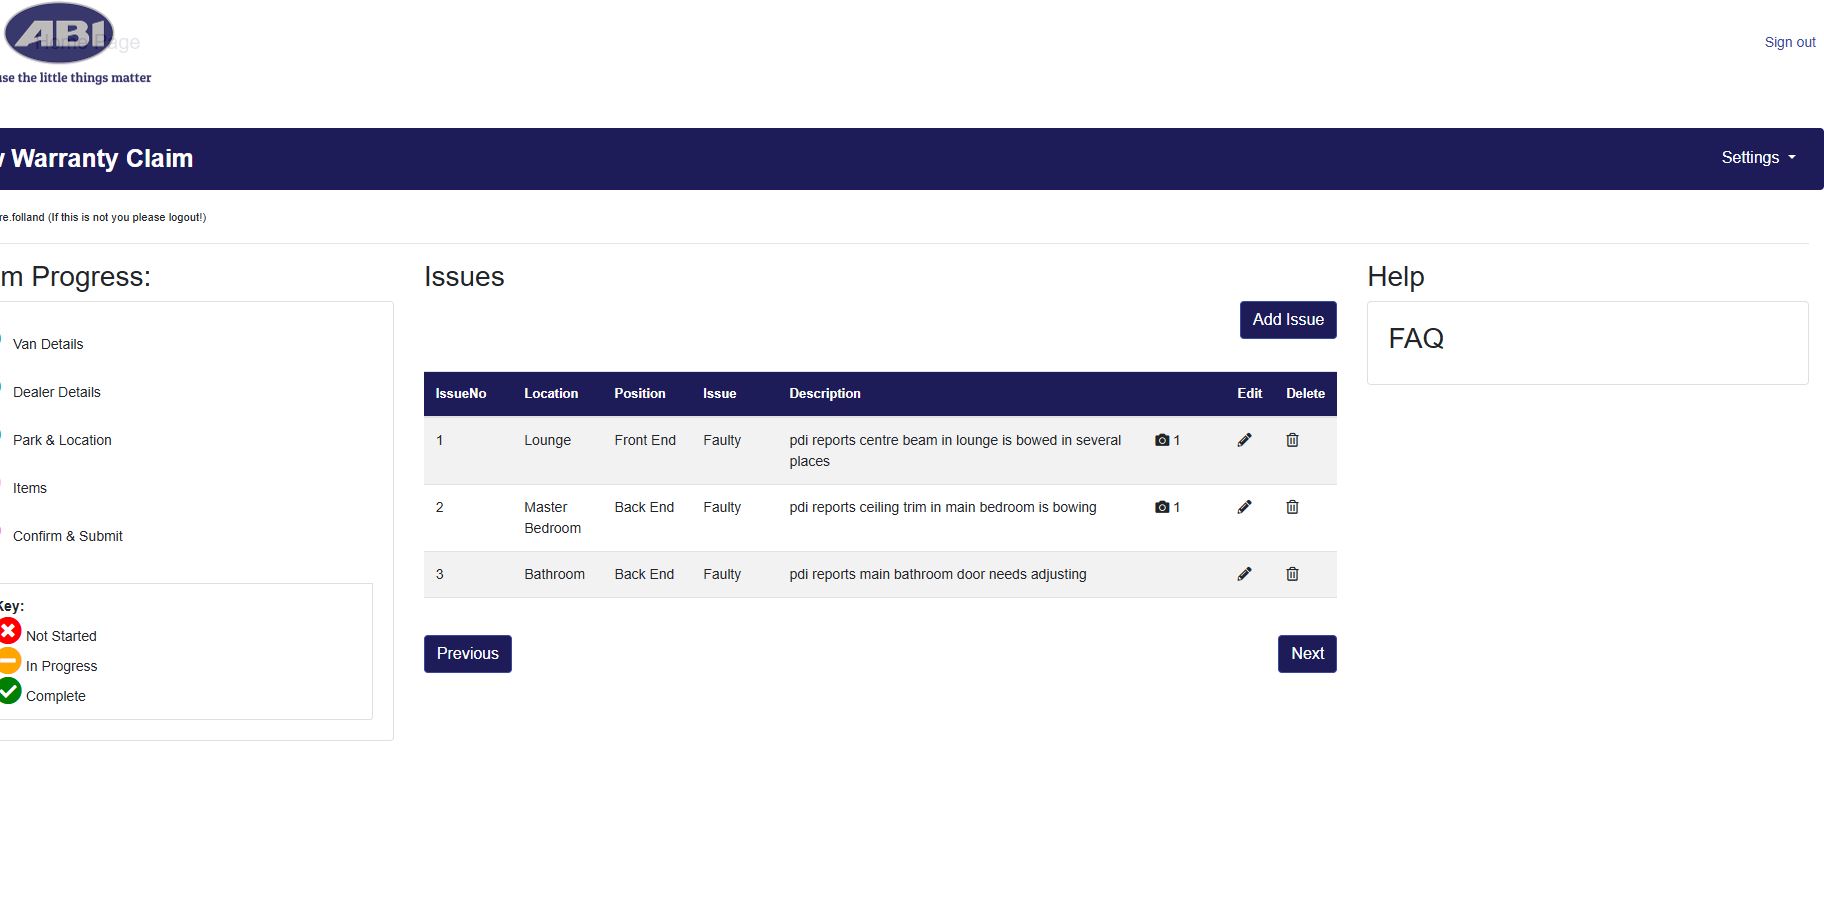Screen dimensions: 1824x898
Task: Delete the Master Bedroom issue
Action: (1292, 507)
